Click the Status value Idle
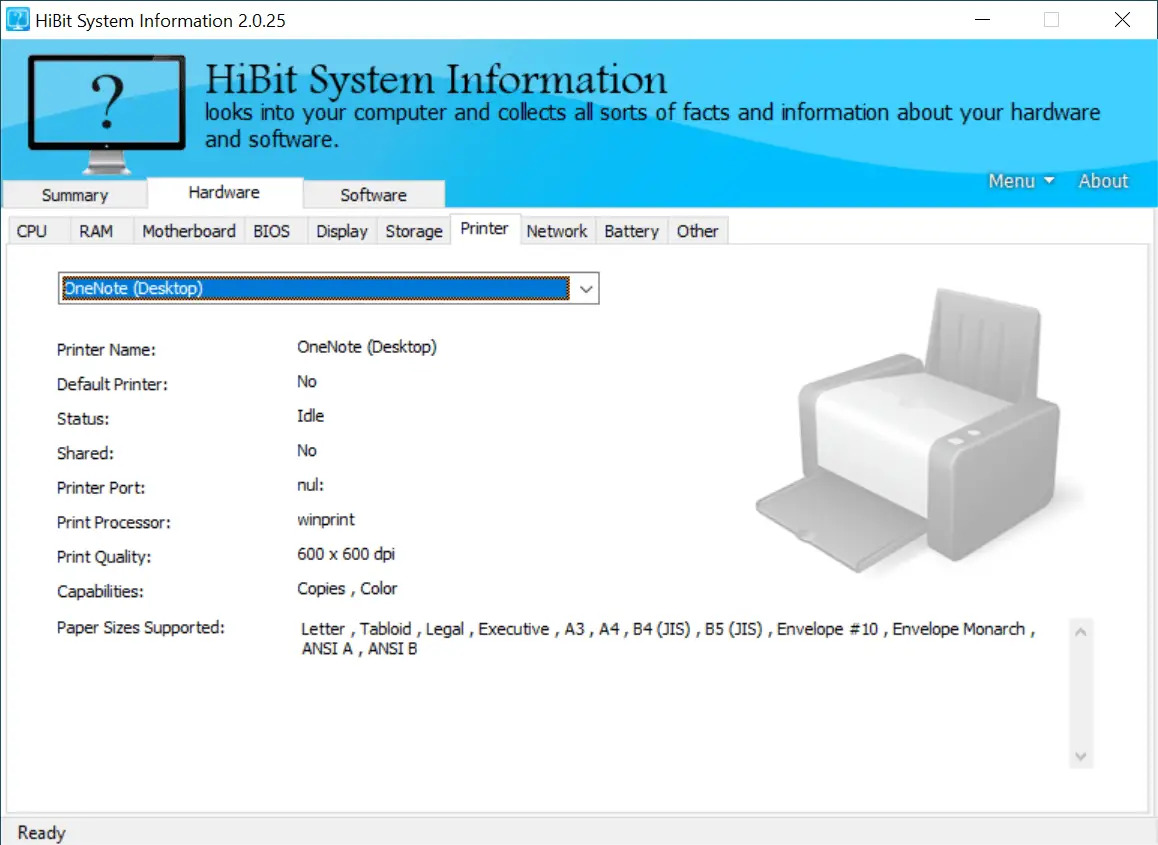Screen dimensions: 1158x845 click(x=310, y=416)
